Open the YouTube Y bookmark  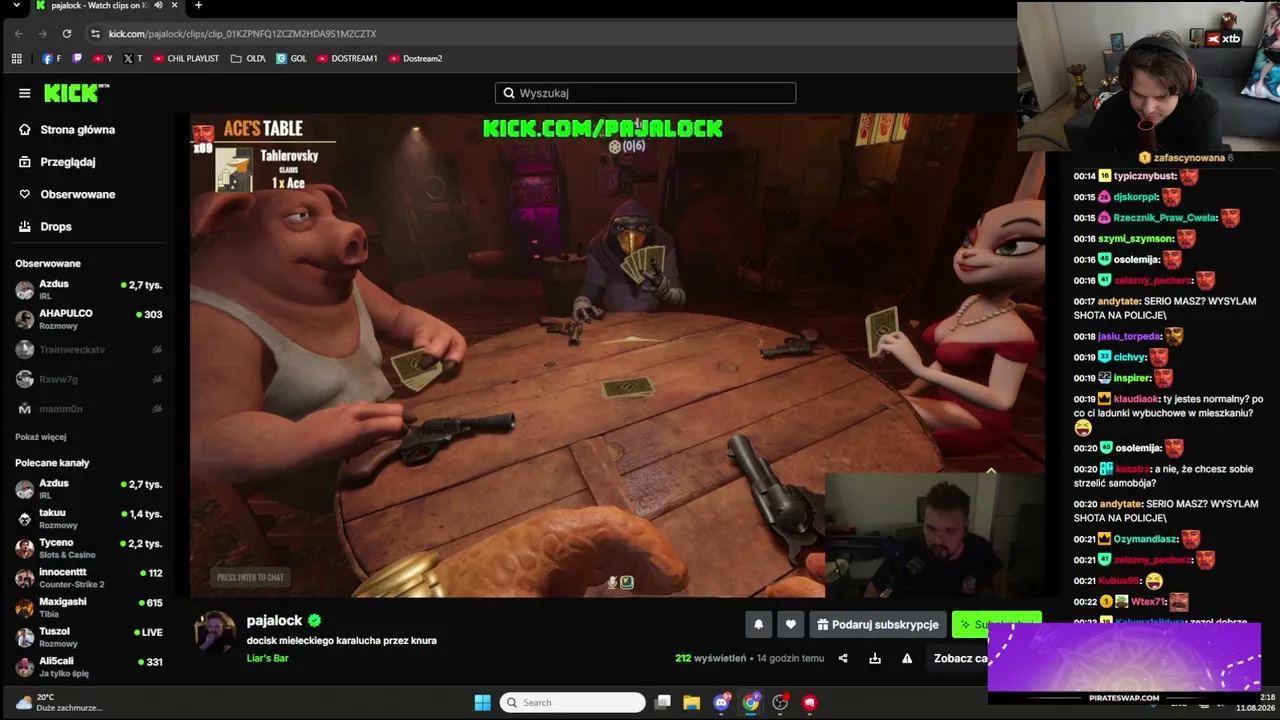coord(103,59)
